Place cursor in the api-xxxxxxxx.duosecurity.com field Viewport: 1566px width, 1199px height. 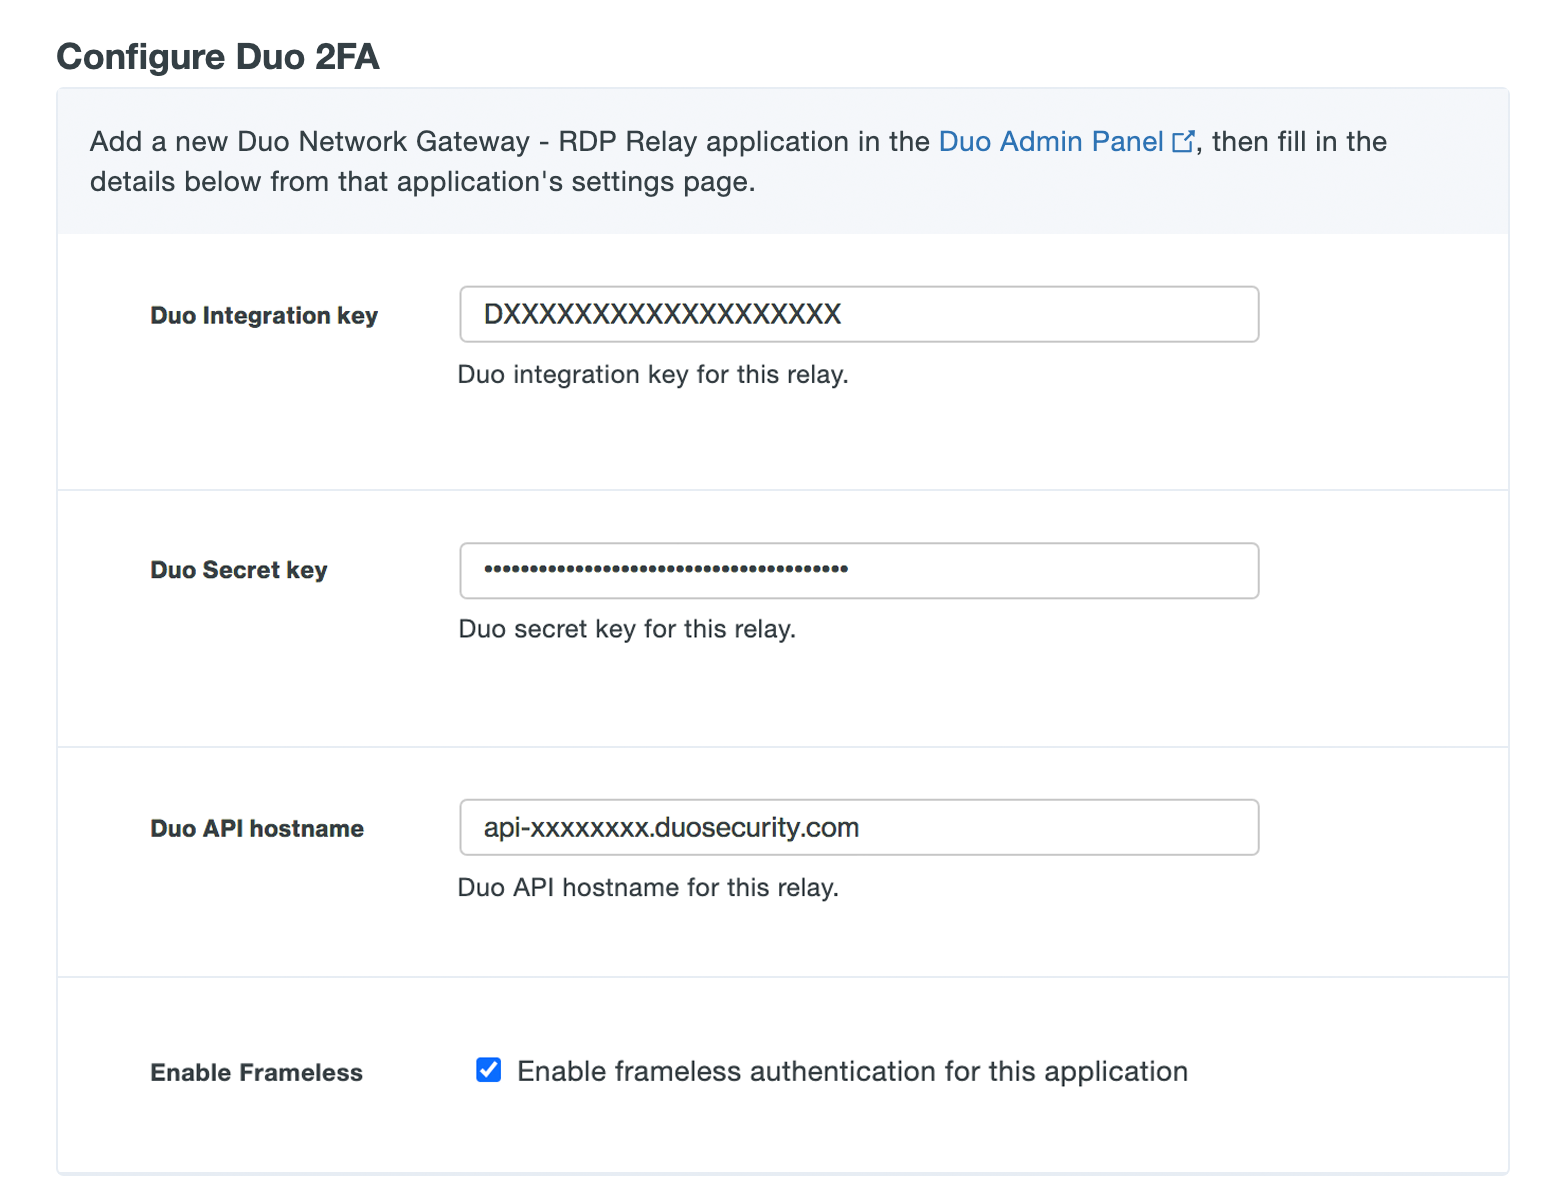858,827
